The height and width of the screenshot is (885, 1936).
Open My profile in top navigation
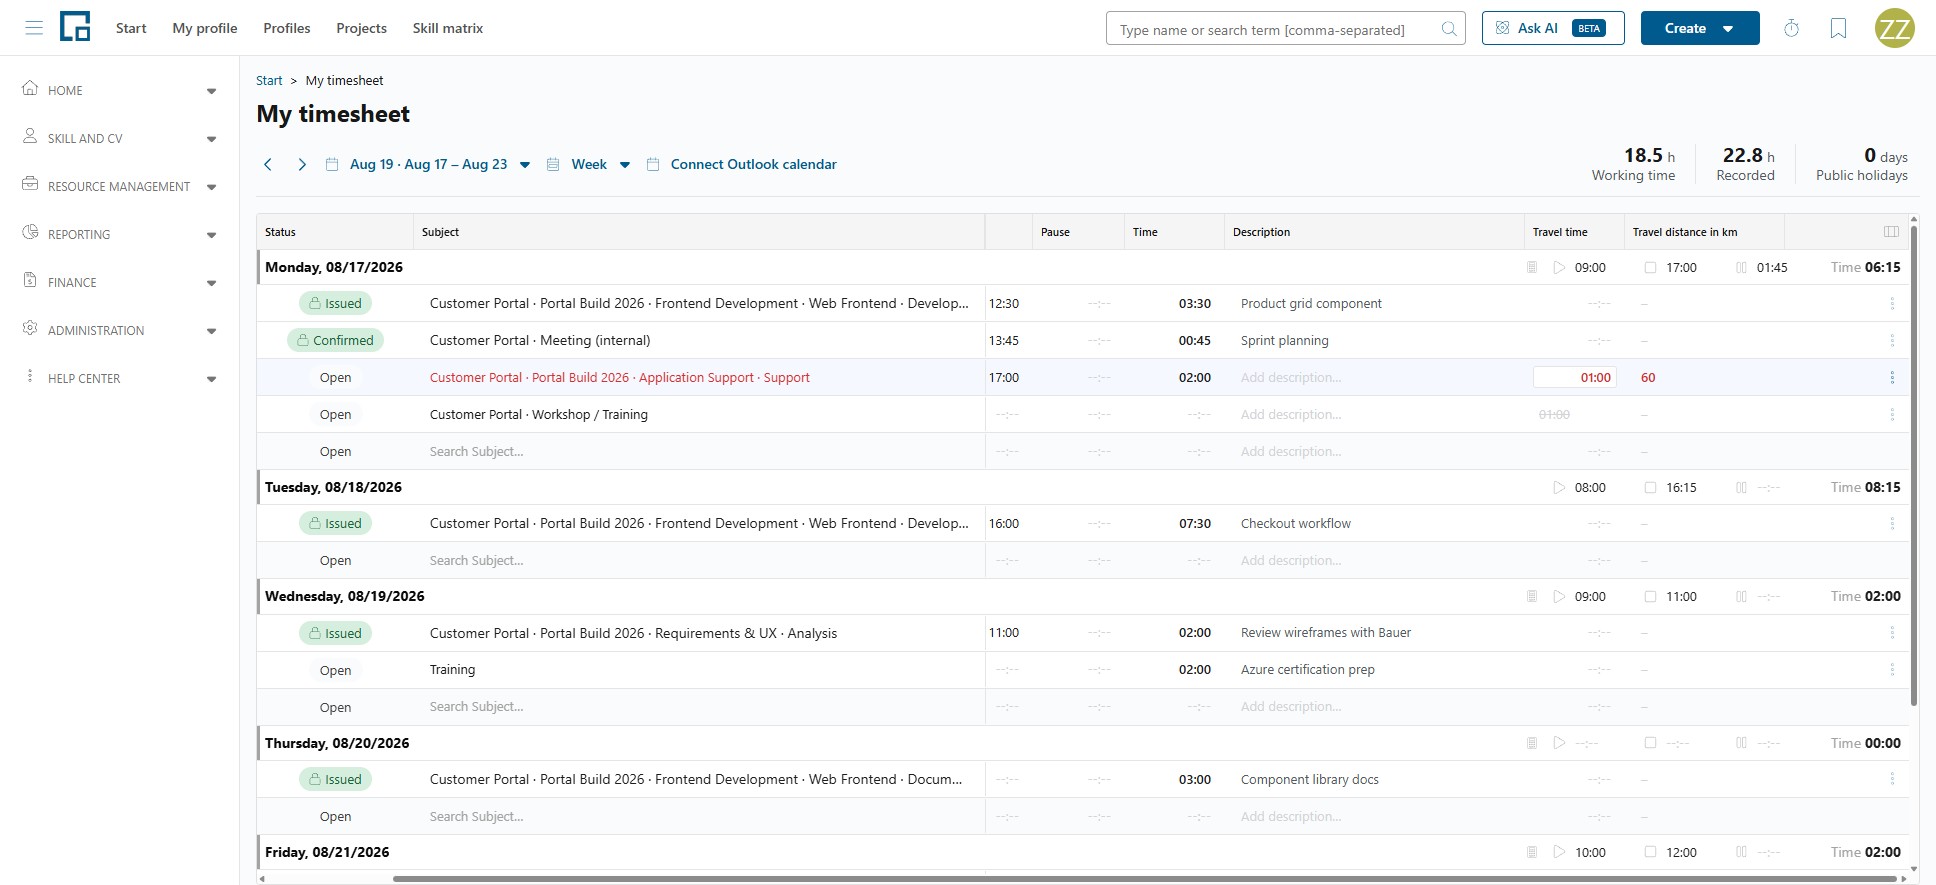pyautogui.click(x=205, y=28)
